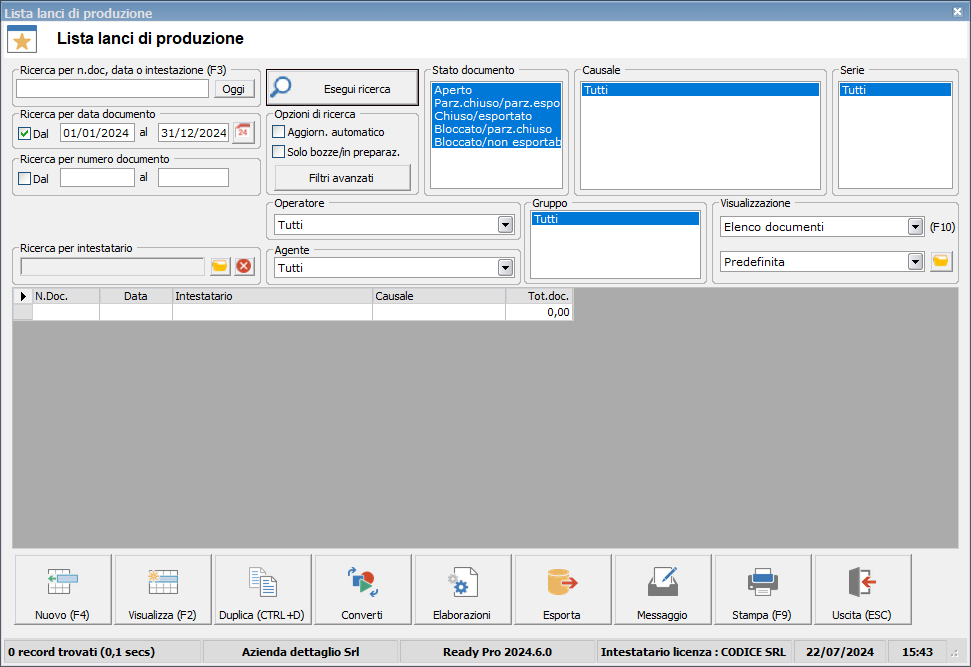Tick Solo bozze/in preparaz. checkbox
Viewport: 971px width, 667px height.
[x=279, y=152]
